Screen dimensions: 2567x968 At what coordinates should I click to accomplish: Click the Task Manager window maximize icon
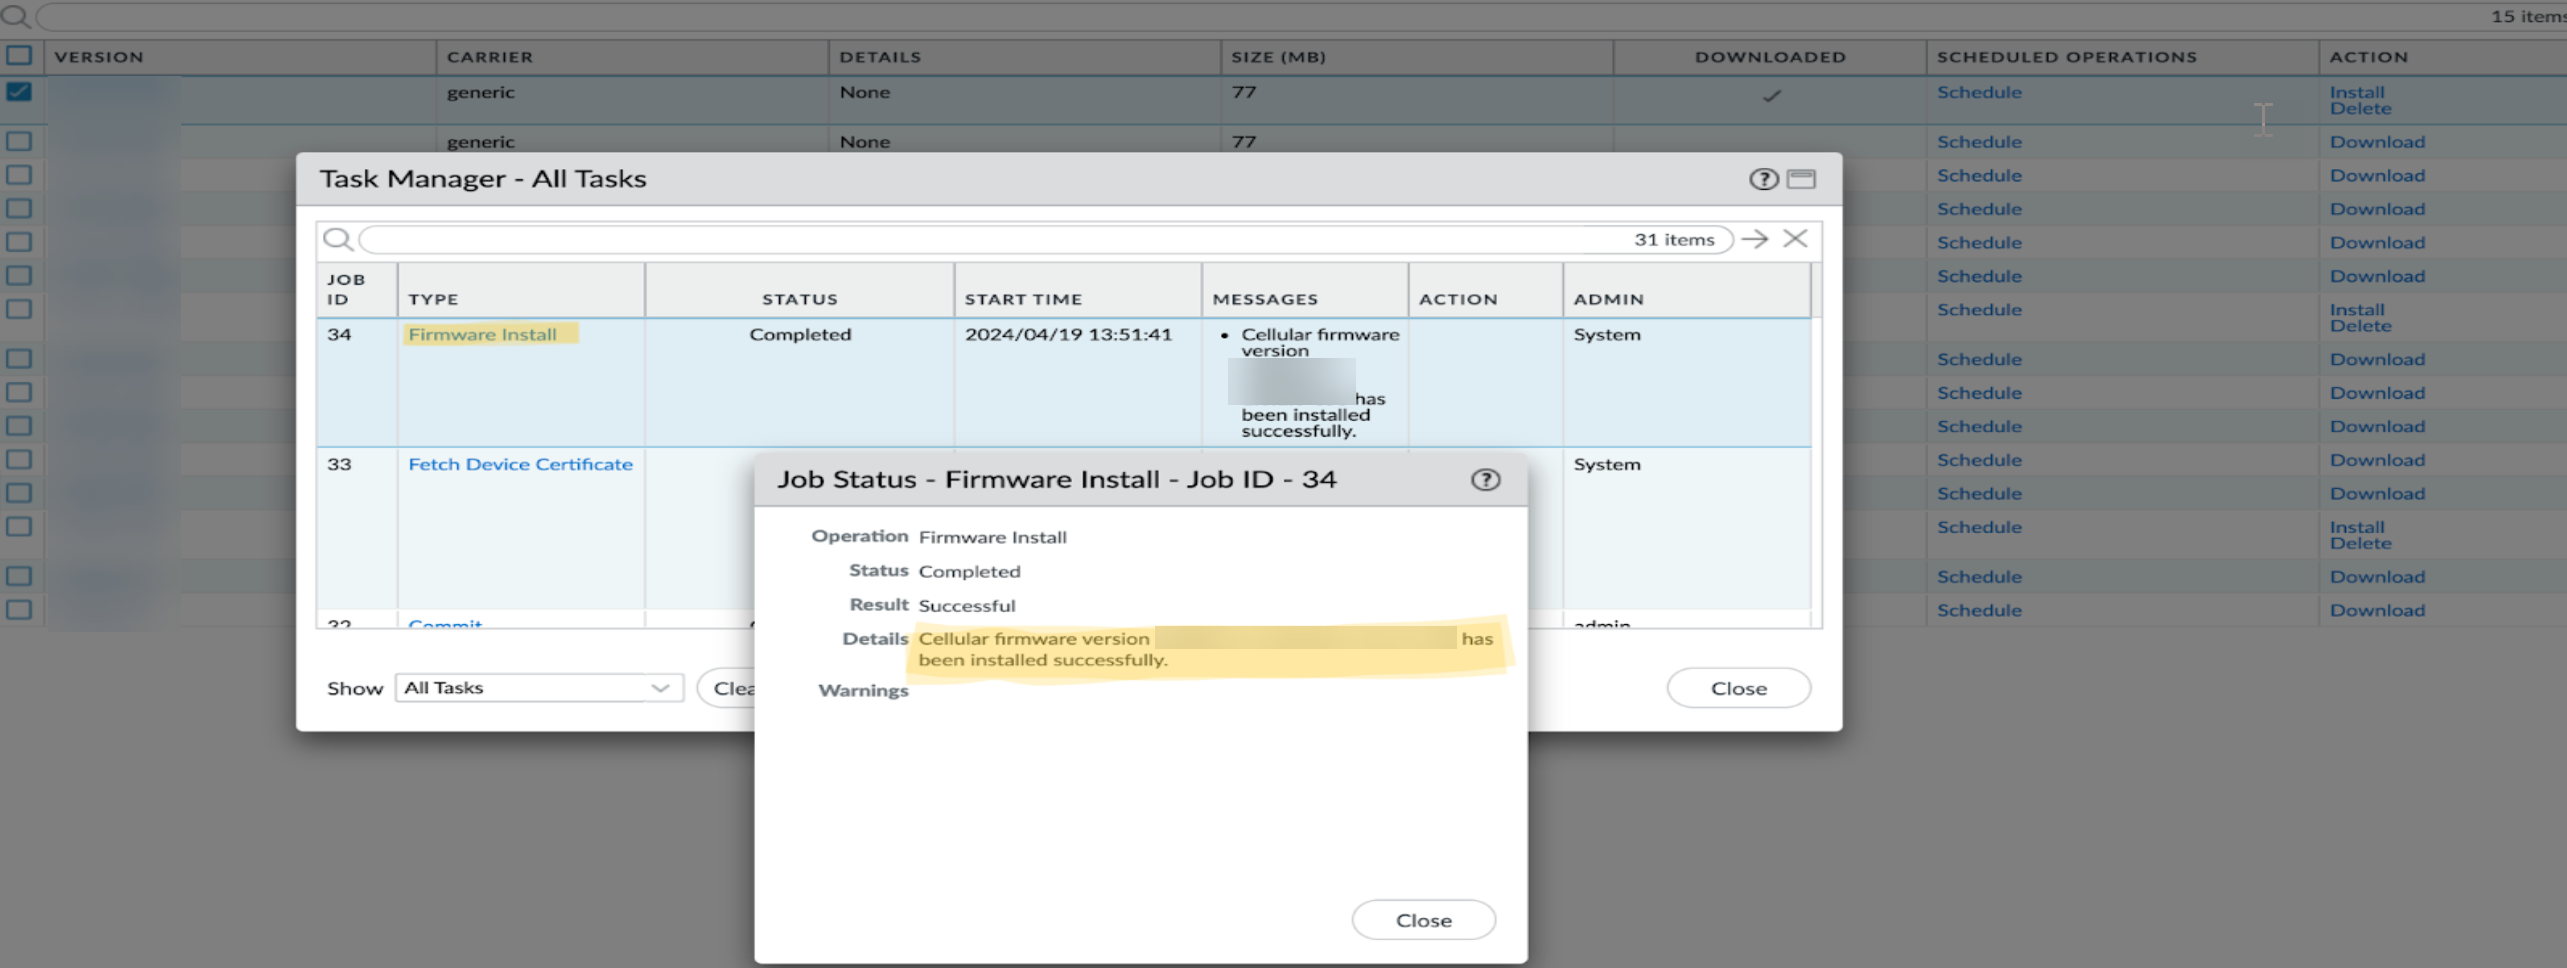1801,179
